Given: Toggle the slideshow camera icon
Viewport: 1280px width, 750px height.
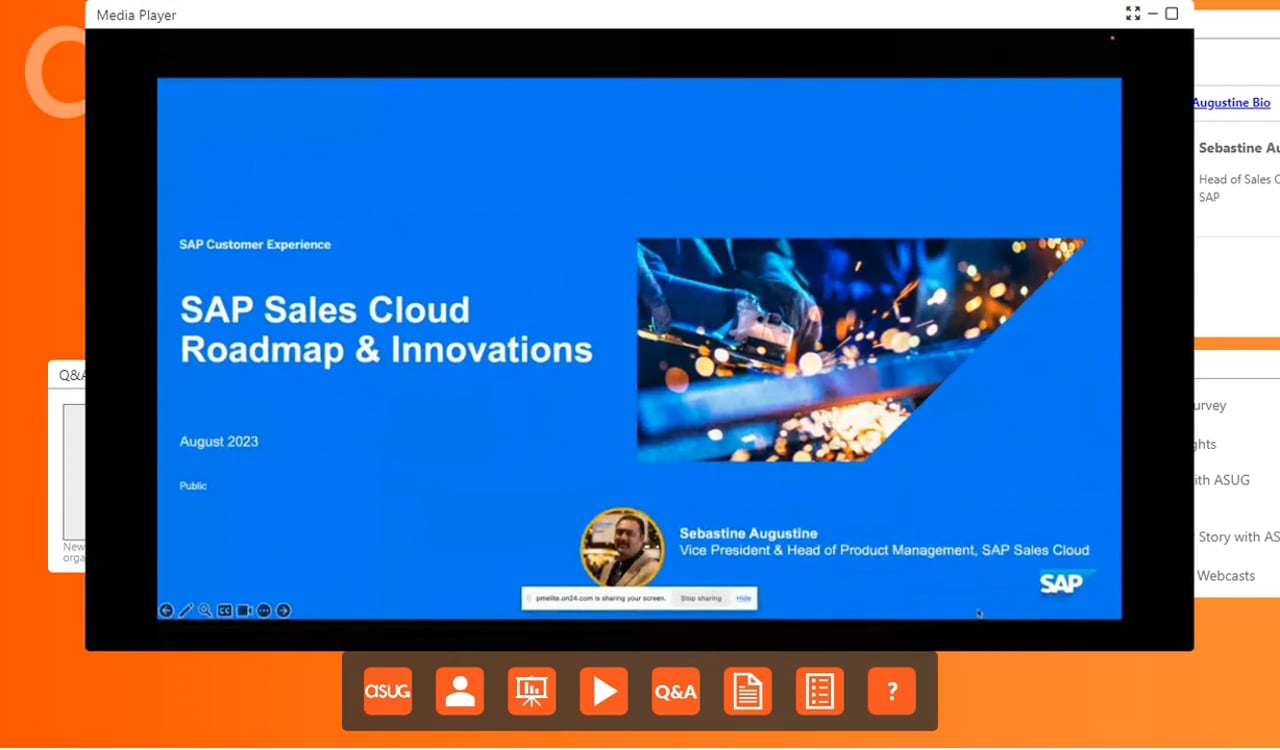Looking at the screenshot, I should pos(244,610).
